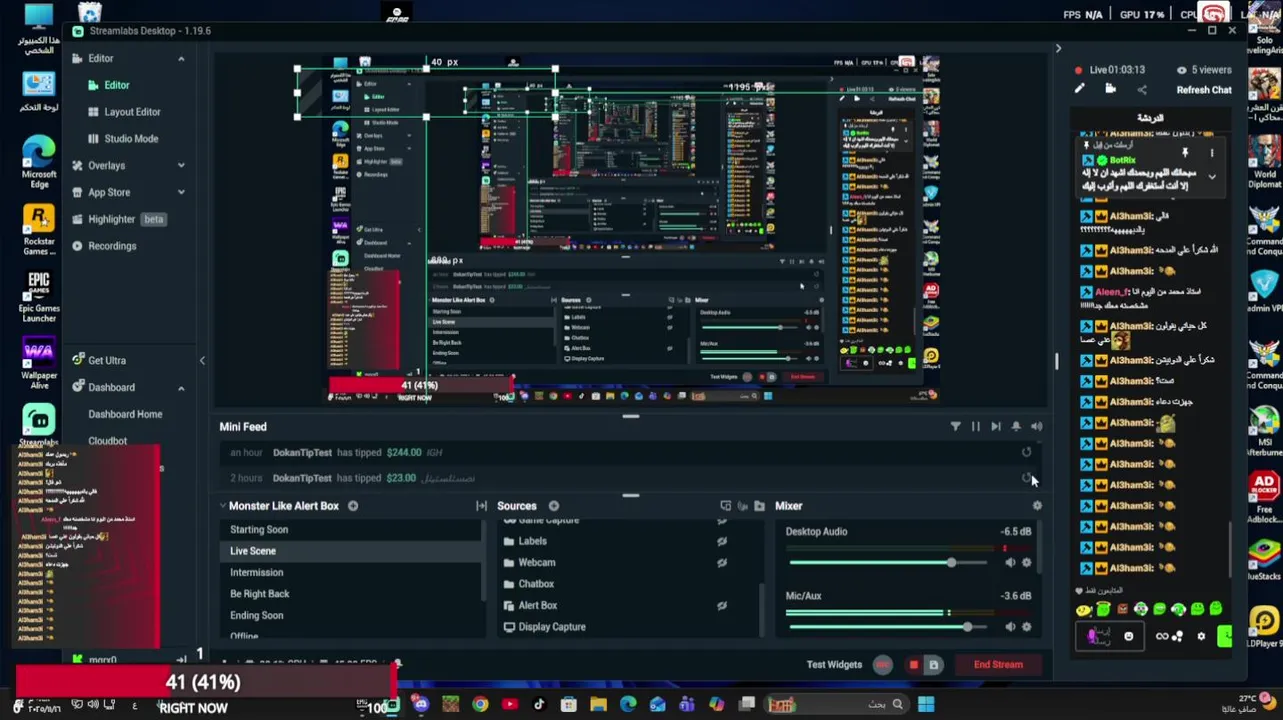Viewport: 1283px width, 720px height.
Task: Click Test Widgets
Action: (834, 665)
